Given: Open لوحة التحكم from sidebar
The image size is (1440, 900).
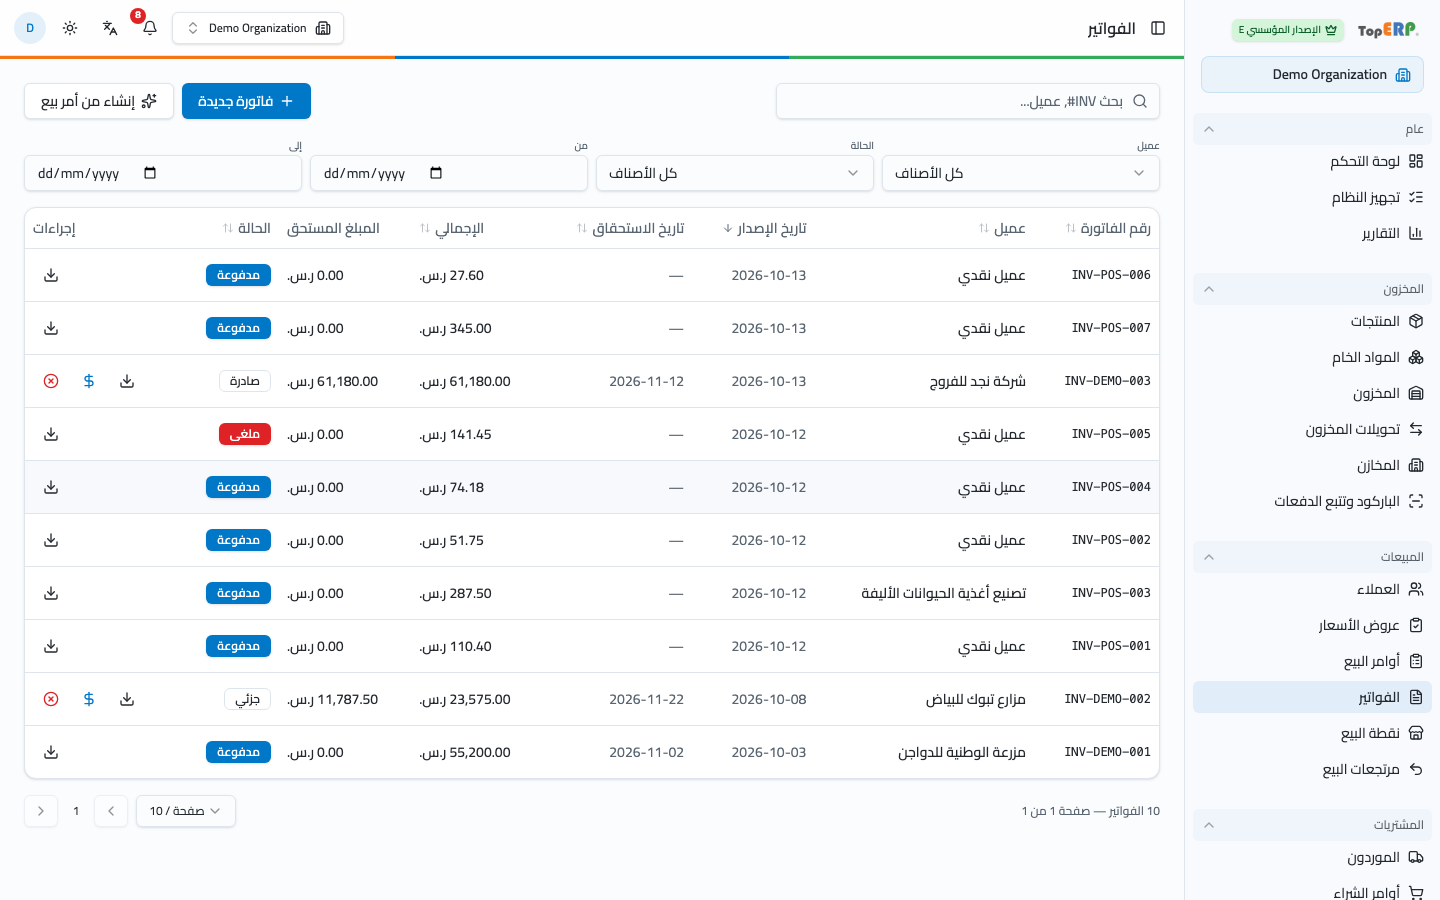Looking at the screenshot, I should point(1312,161).
